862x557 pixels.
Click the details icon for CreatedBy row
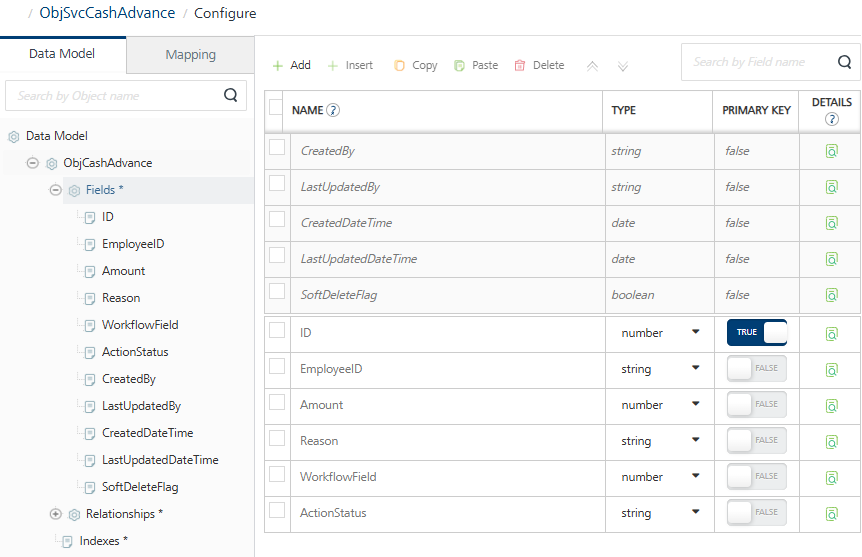(x=830, y=151)
